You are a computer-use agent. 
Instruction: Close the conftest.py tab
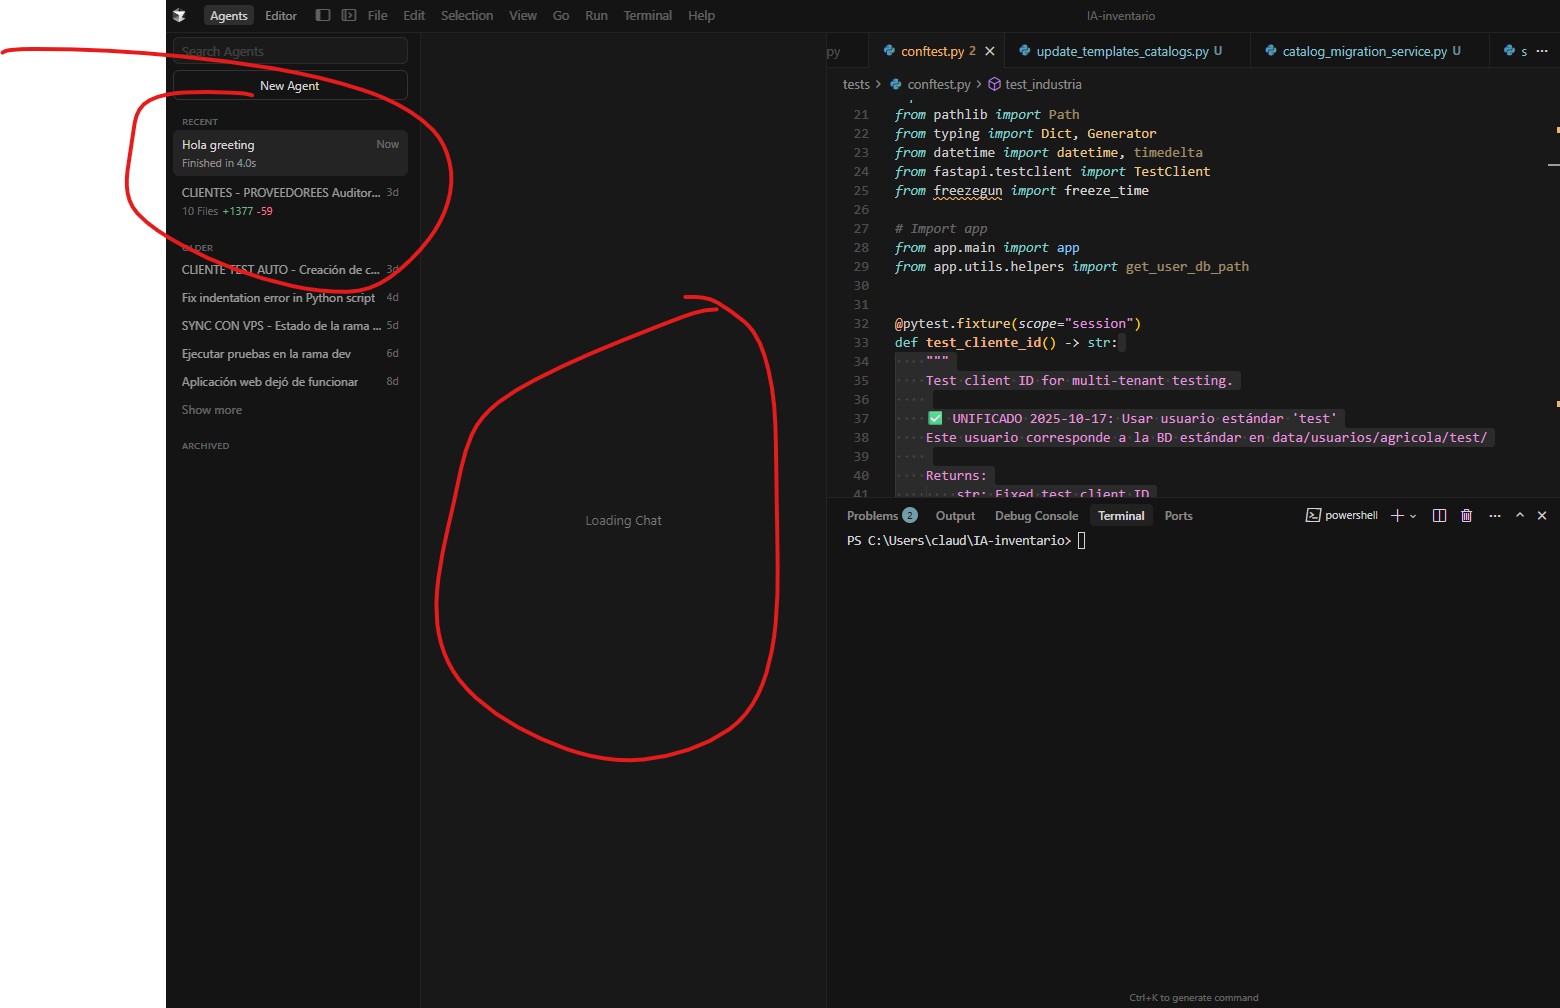[990, 51]
